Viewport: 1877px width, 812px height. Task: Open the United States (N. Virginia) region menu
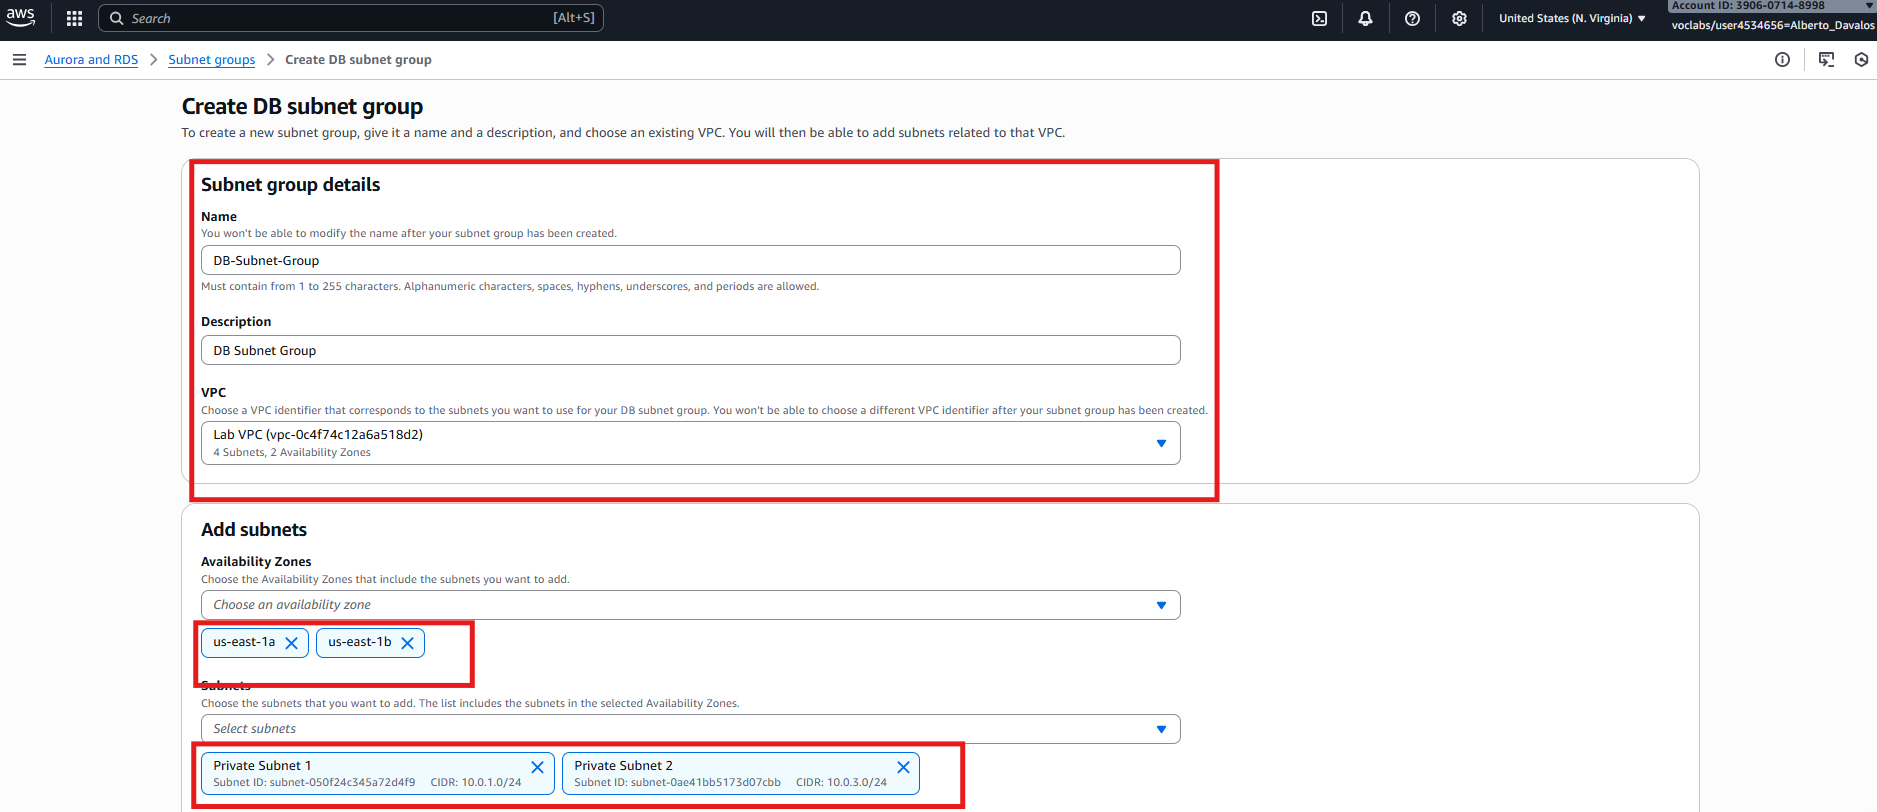(1571, 18)
